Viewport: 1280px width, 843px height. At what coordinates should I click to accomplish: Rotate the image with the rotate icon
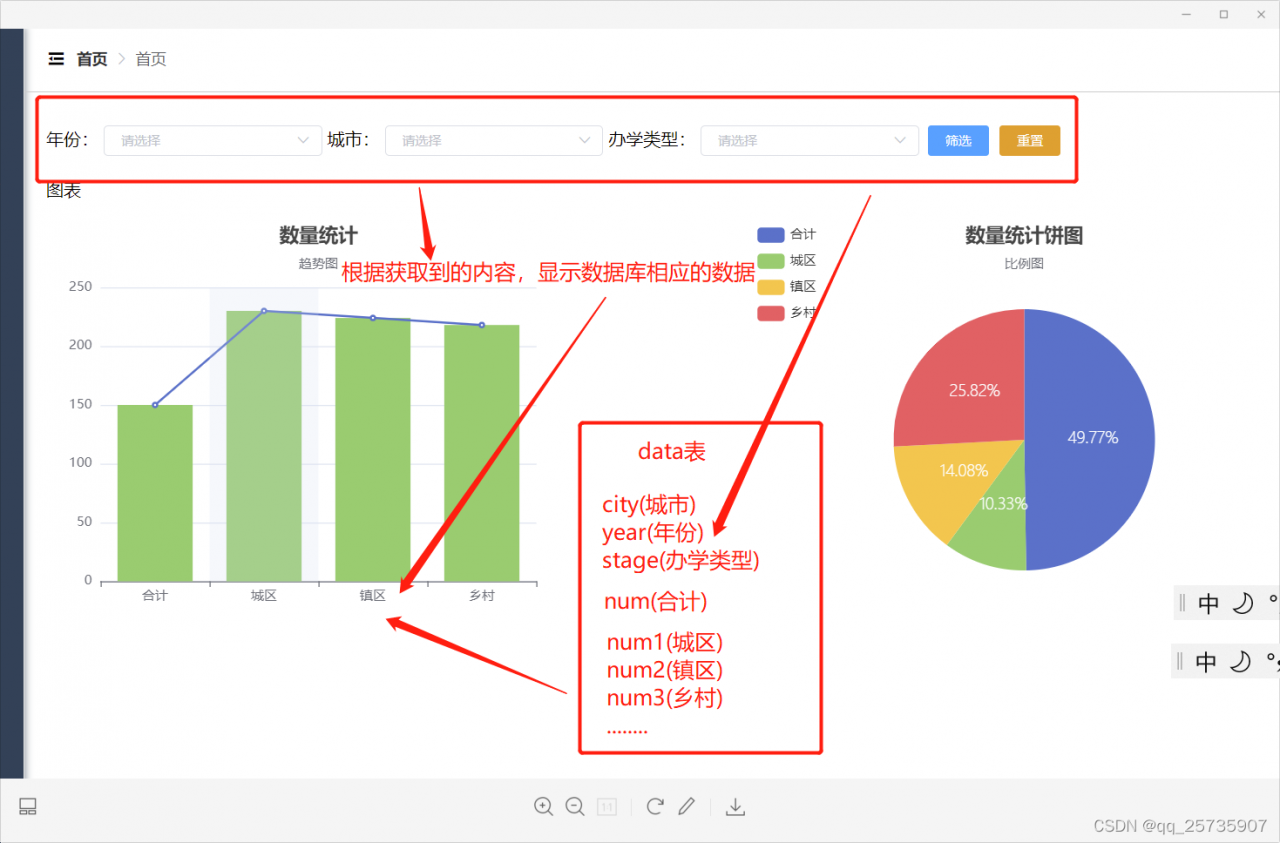[655, 806]
